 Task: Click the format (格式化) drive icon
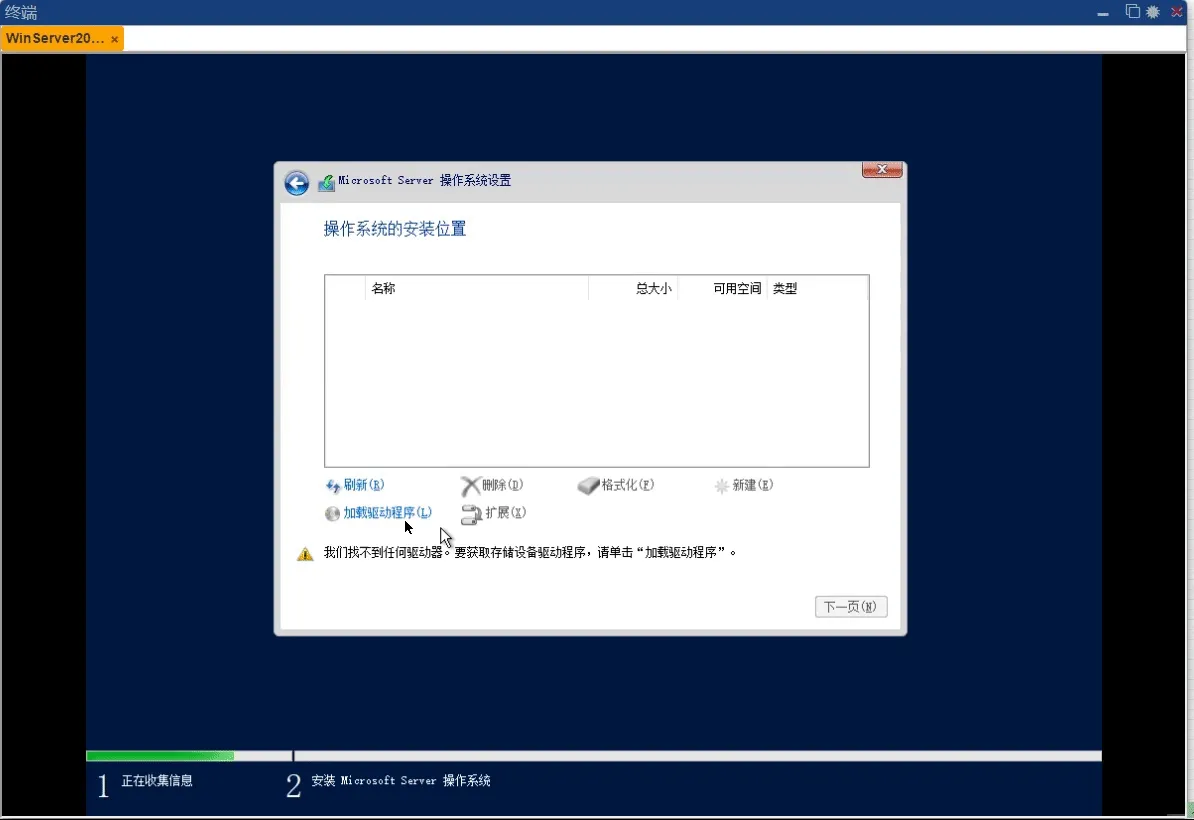588,486
